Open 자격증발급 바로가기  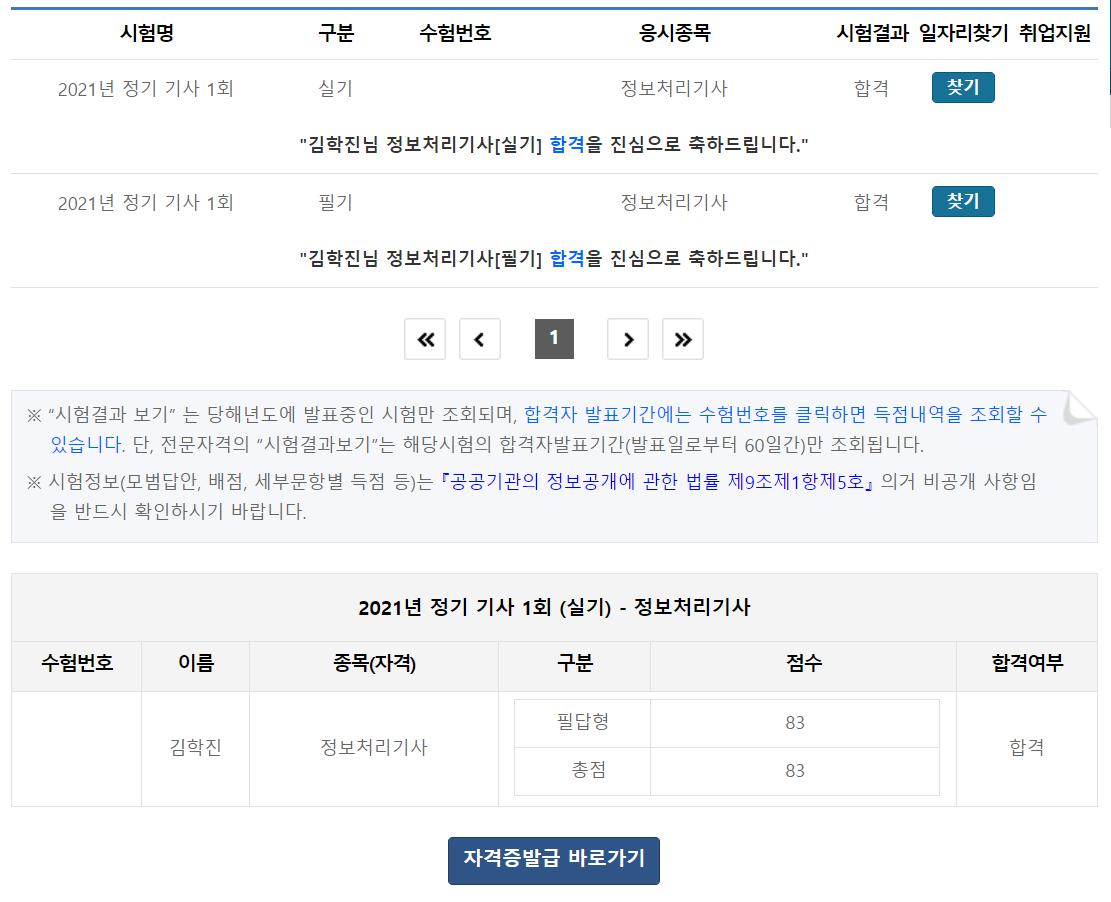[x=554, y=860]
